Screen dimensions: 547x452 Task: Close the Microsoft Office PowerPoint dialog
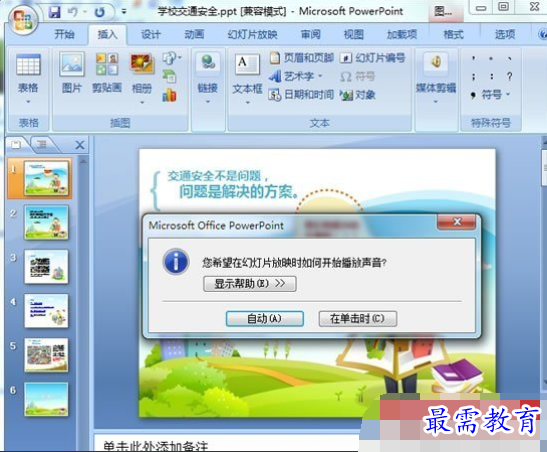tap(457, 222)
